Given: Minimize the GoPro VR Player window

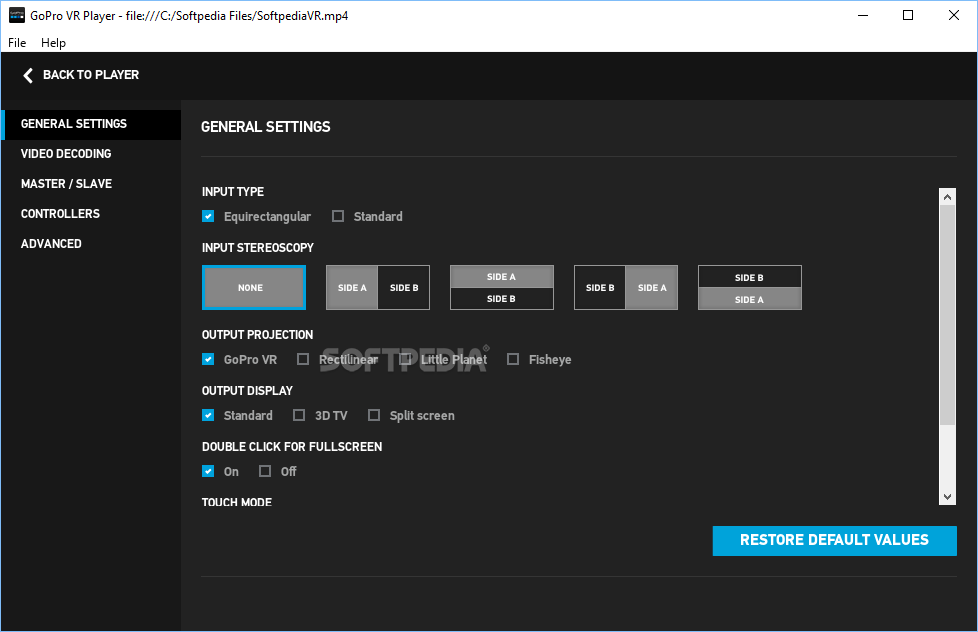Looking at the screenshot, I should pyautogui.click(x=863, y=16).
